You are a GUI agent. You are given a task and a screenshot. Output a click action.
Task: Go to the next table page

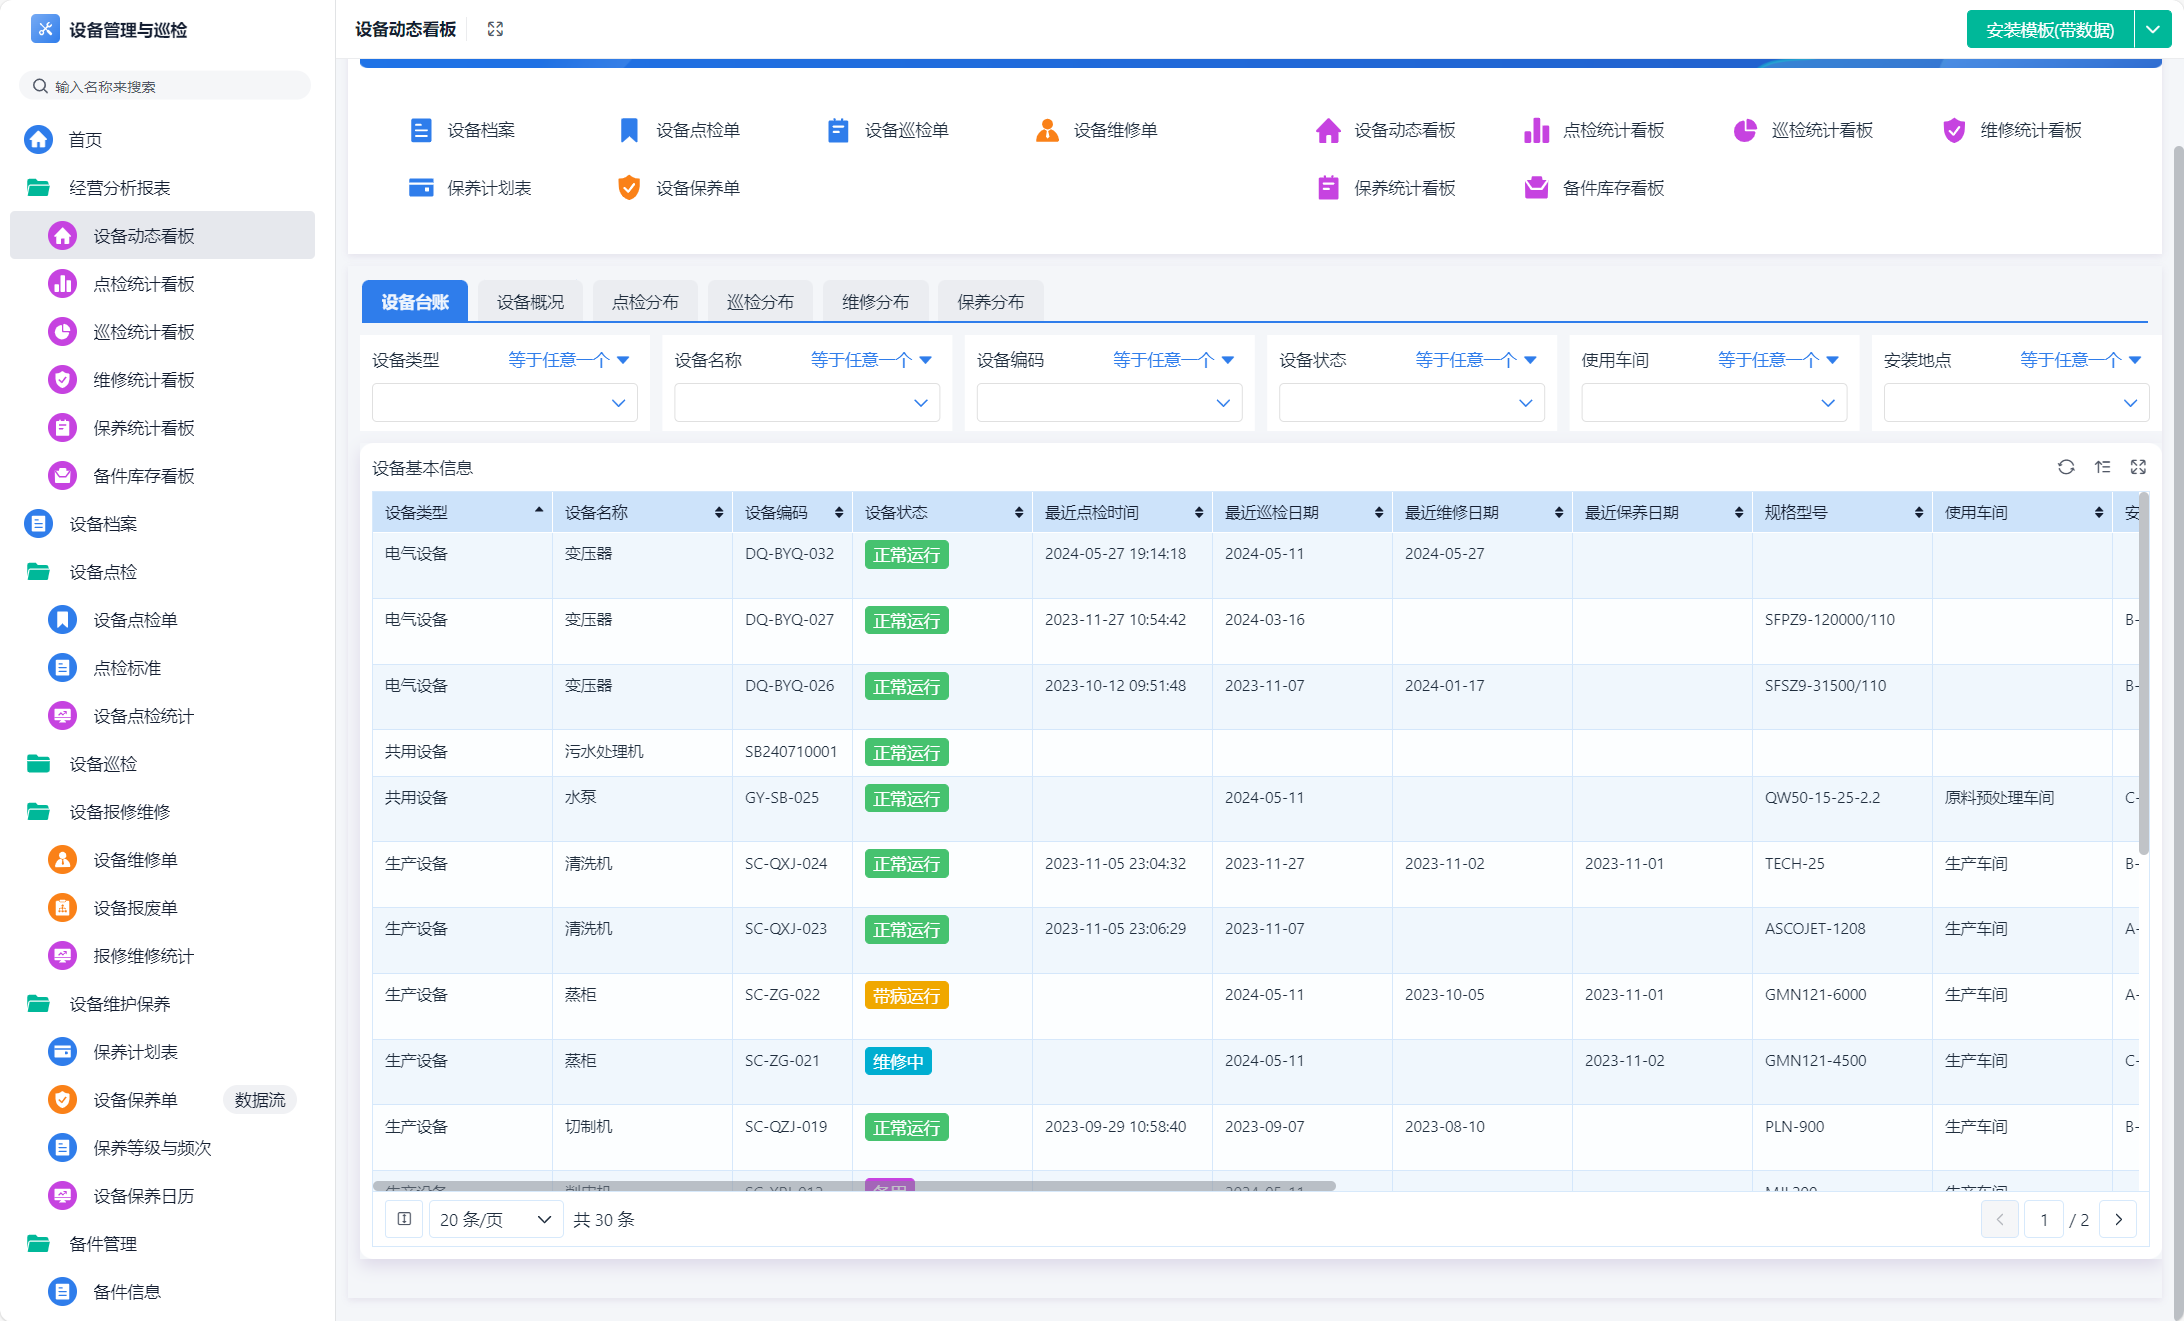pyautogui.click(x=2118, y=1219)
